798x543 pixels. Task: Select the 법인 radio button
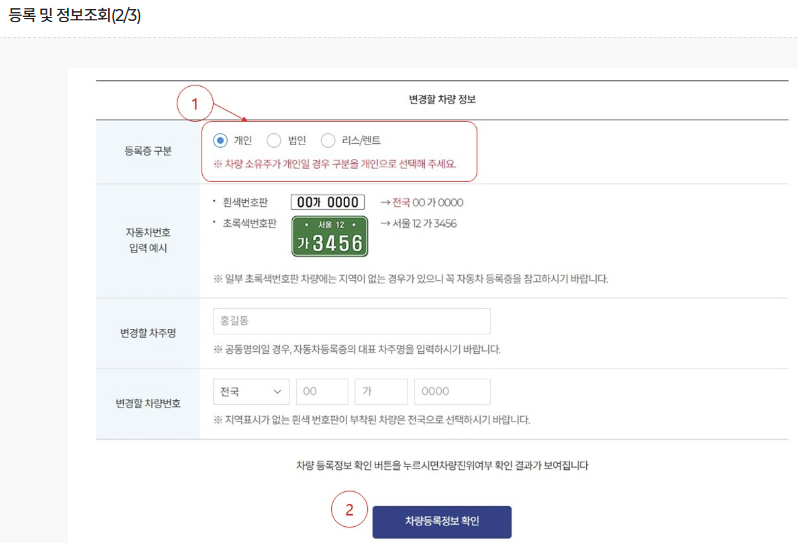click(274, 140)
